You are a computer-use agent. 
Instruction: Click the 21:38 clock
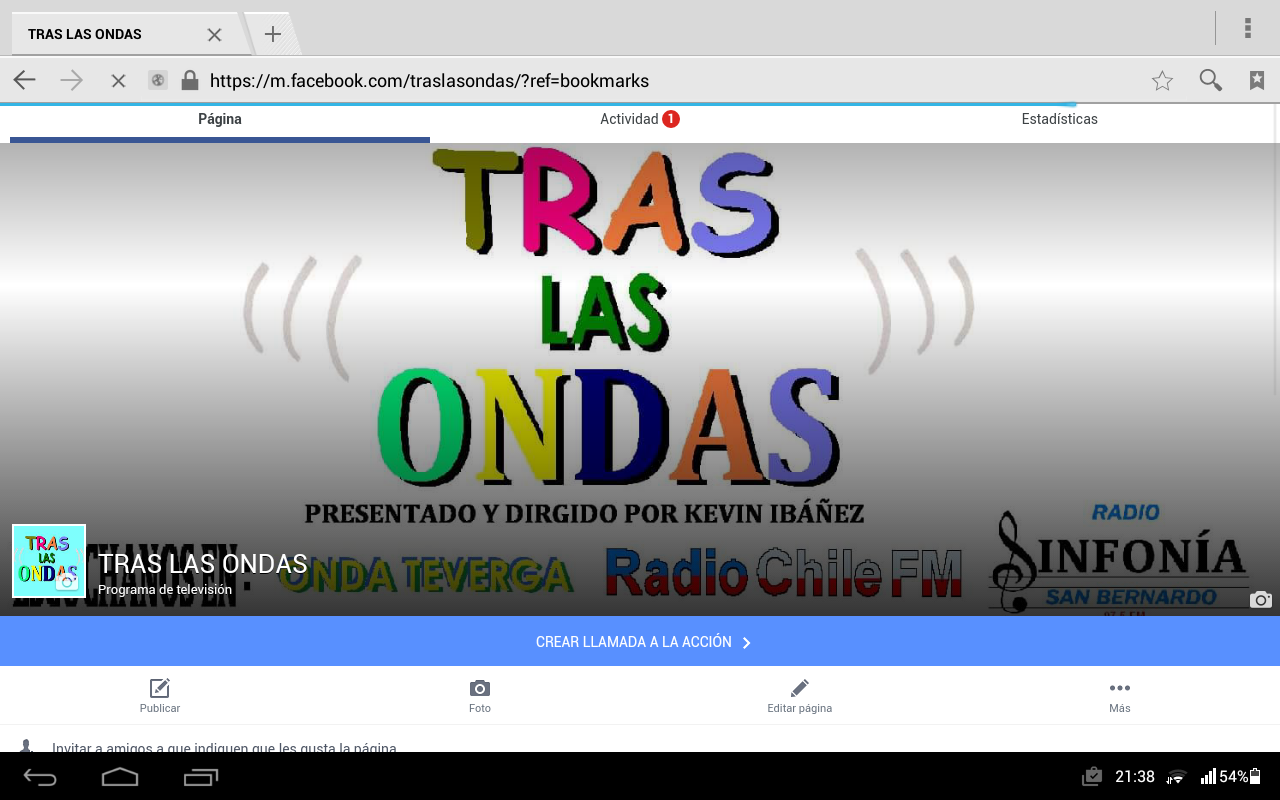[x=1135, y=777]
